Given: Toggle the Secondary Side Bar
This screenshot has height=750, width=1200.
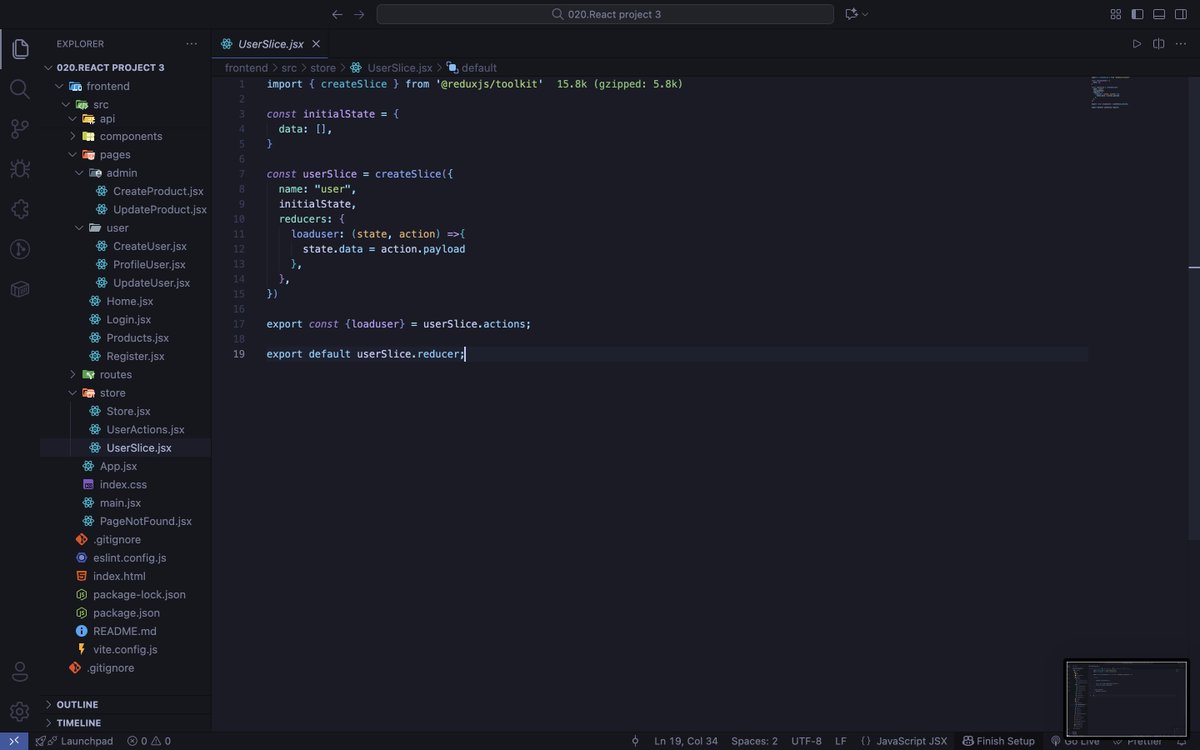Looking at the screenshot, I should pyautogui.click(x=1181, y=14).
